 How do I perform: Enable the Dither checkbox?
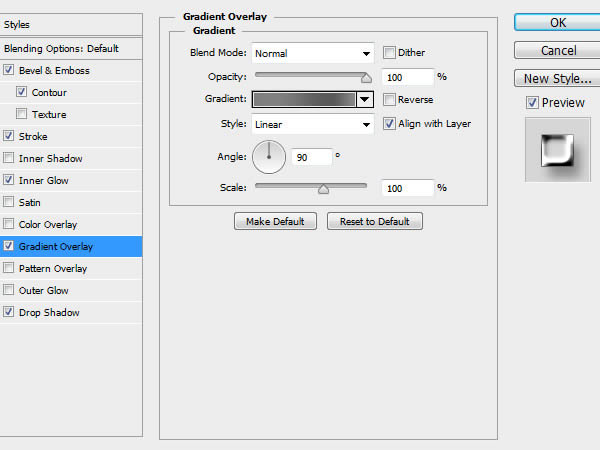tap(389, 52)
